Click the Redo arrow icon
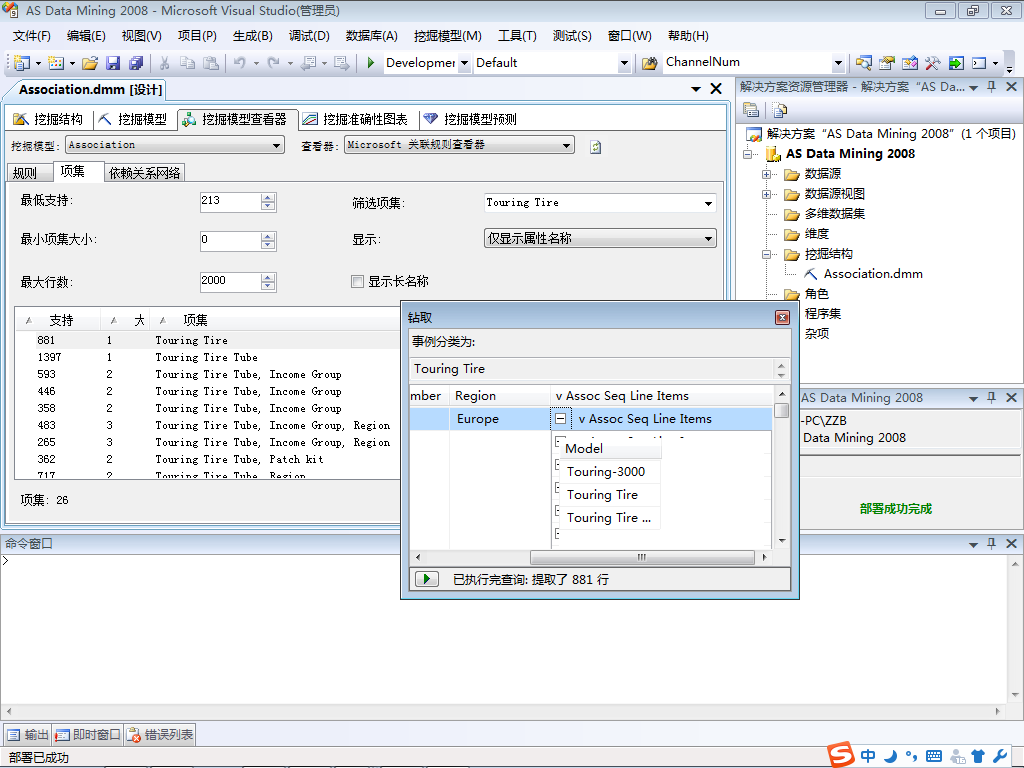 [274, 63]
